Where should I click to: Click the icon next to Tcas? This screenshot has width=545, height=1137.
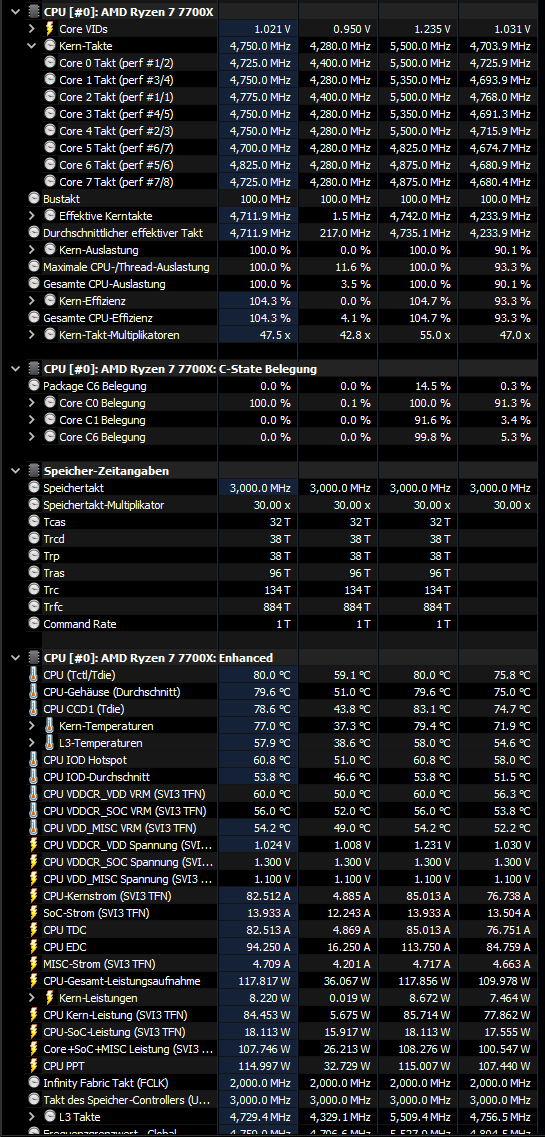click(x=33, y=521)
